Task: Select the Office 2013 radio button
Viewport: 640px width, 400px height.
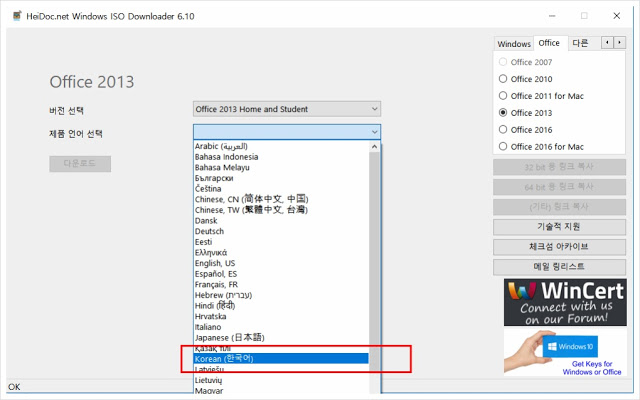Action: point(503,112)
